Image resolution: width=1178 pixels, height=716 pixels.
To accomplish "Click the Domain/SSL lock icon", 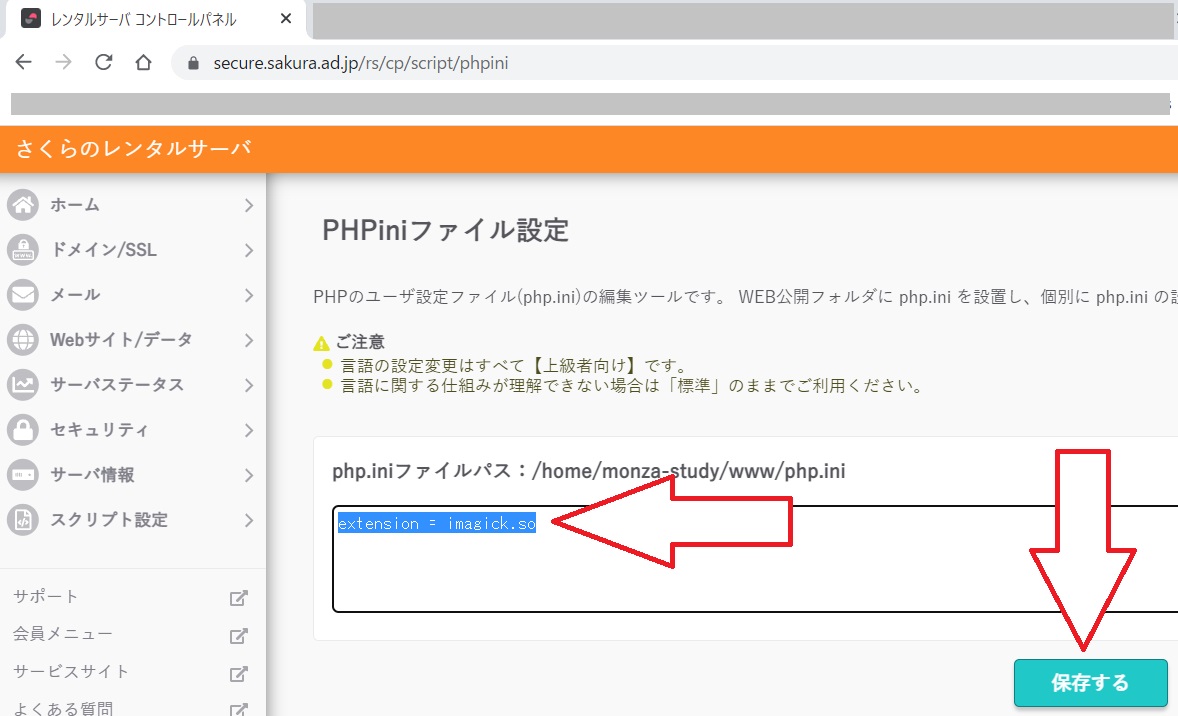I will [23, 250].
